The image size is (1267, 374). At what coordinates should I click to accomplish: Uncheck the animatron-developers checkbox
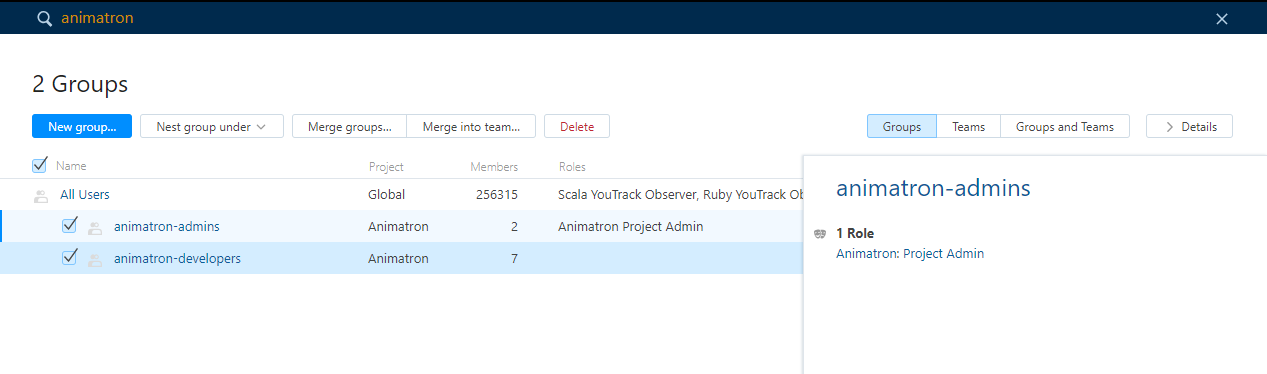69,258
